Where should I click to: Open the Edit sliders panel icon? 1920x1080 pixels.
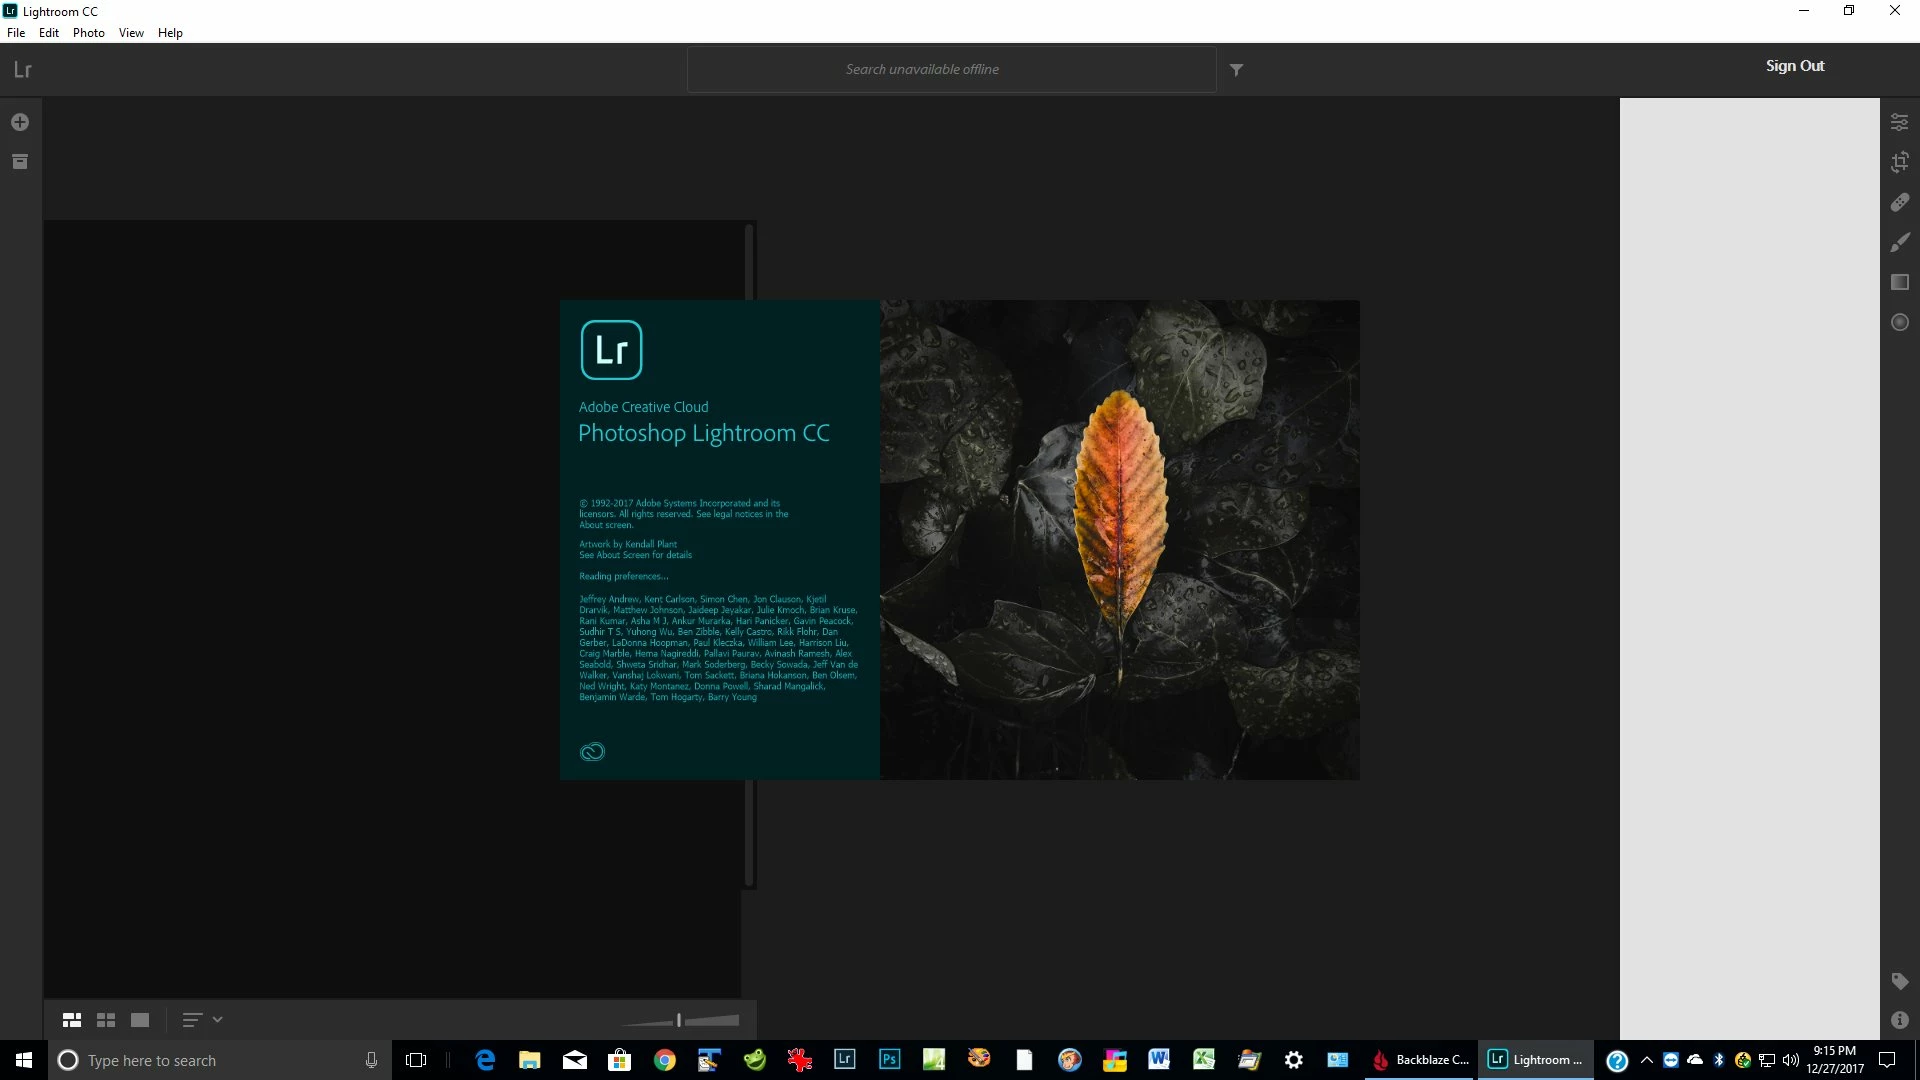(1899, 122)
